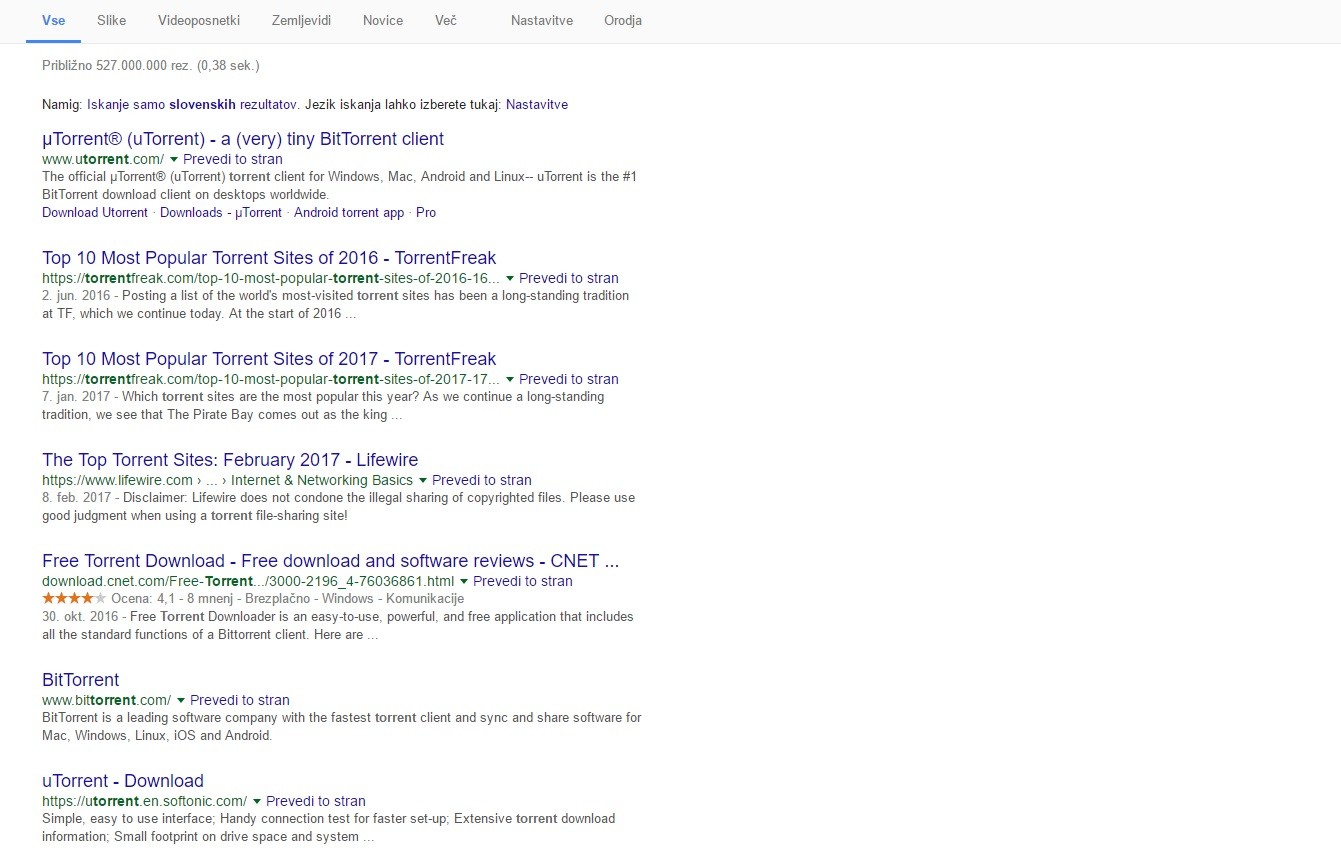Open the Pro sitelink

(x=426, y=212)
